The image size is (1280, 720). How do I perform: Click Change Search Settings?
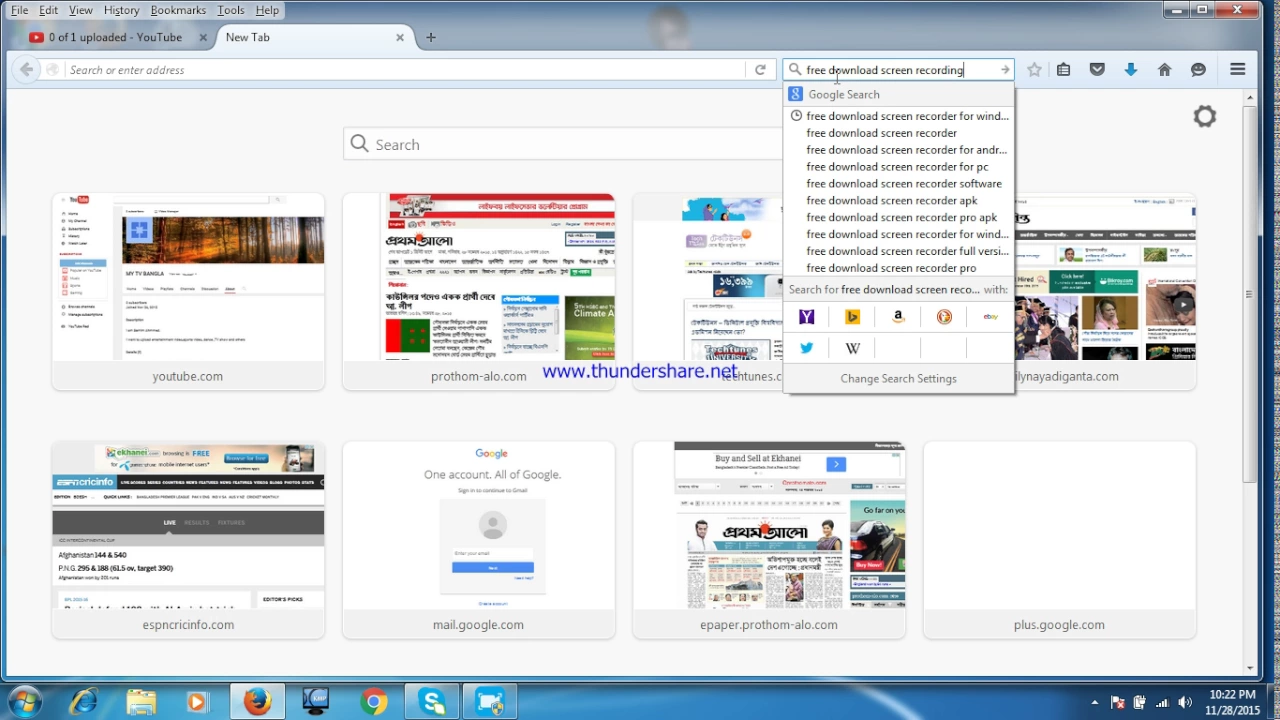[899, 378]
